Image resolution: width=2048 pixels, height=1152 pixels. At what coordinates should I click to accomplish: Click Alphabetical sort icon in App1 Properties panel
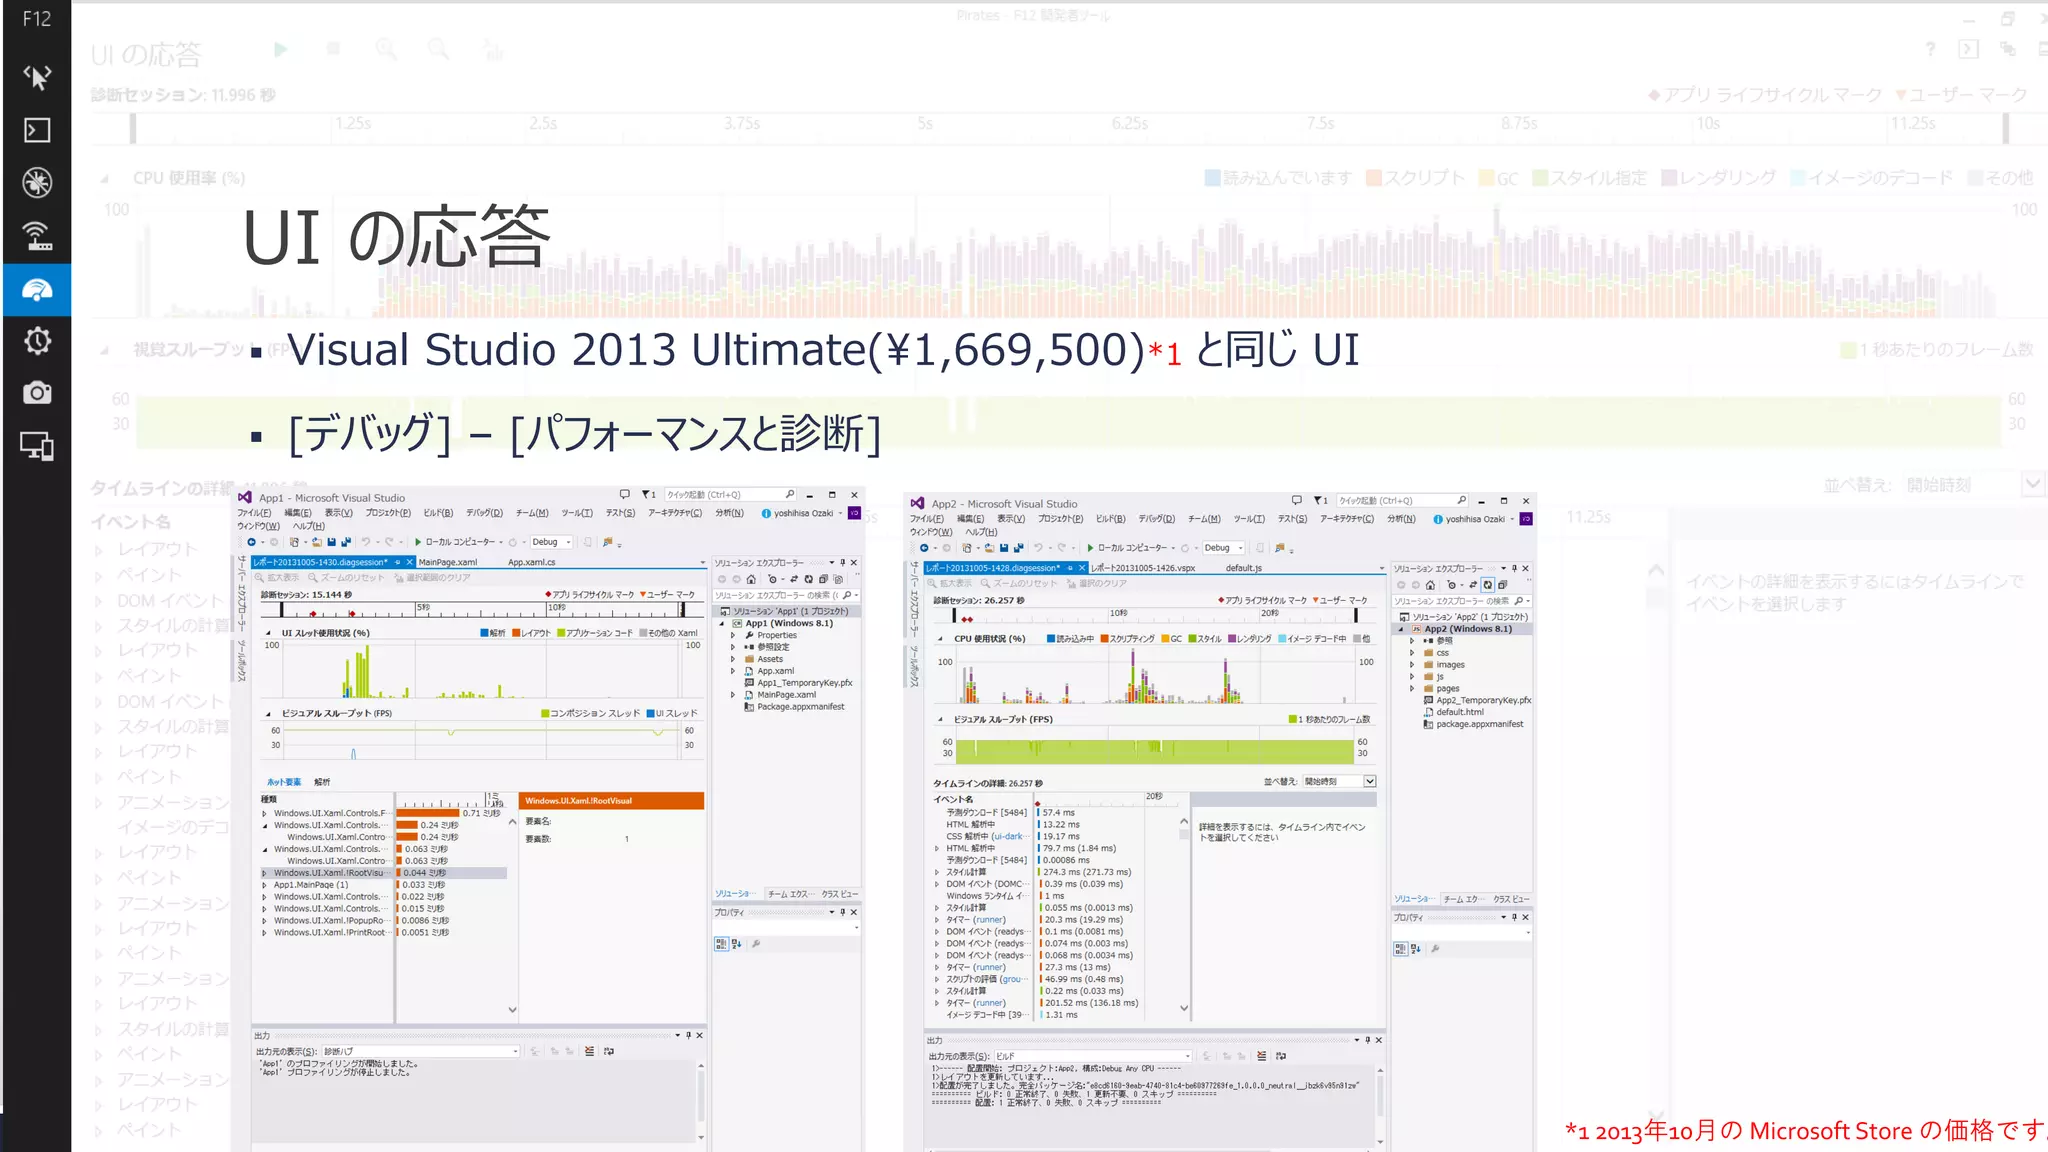tap(736, 943)
